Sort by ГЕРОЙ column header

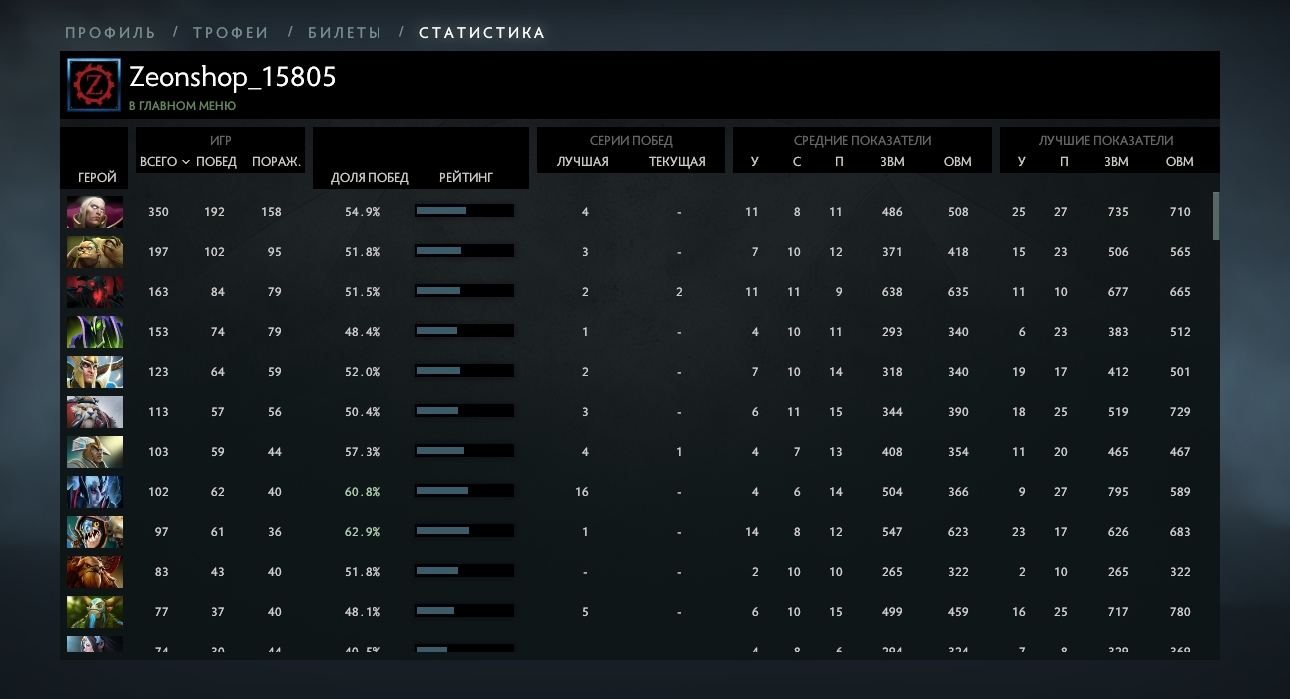[x=97, y=178]
